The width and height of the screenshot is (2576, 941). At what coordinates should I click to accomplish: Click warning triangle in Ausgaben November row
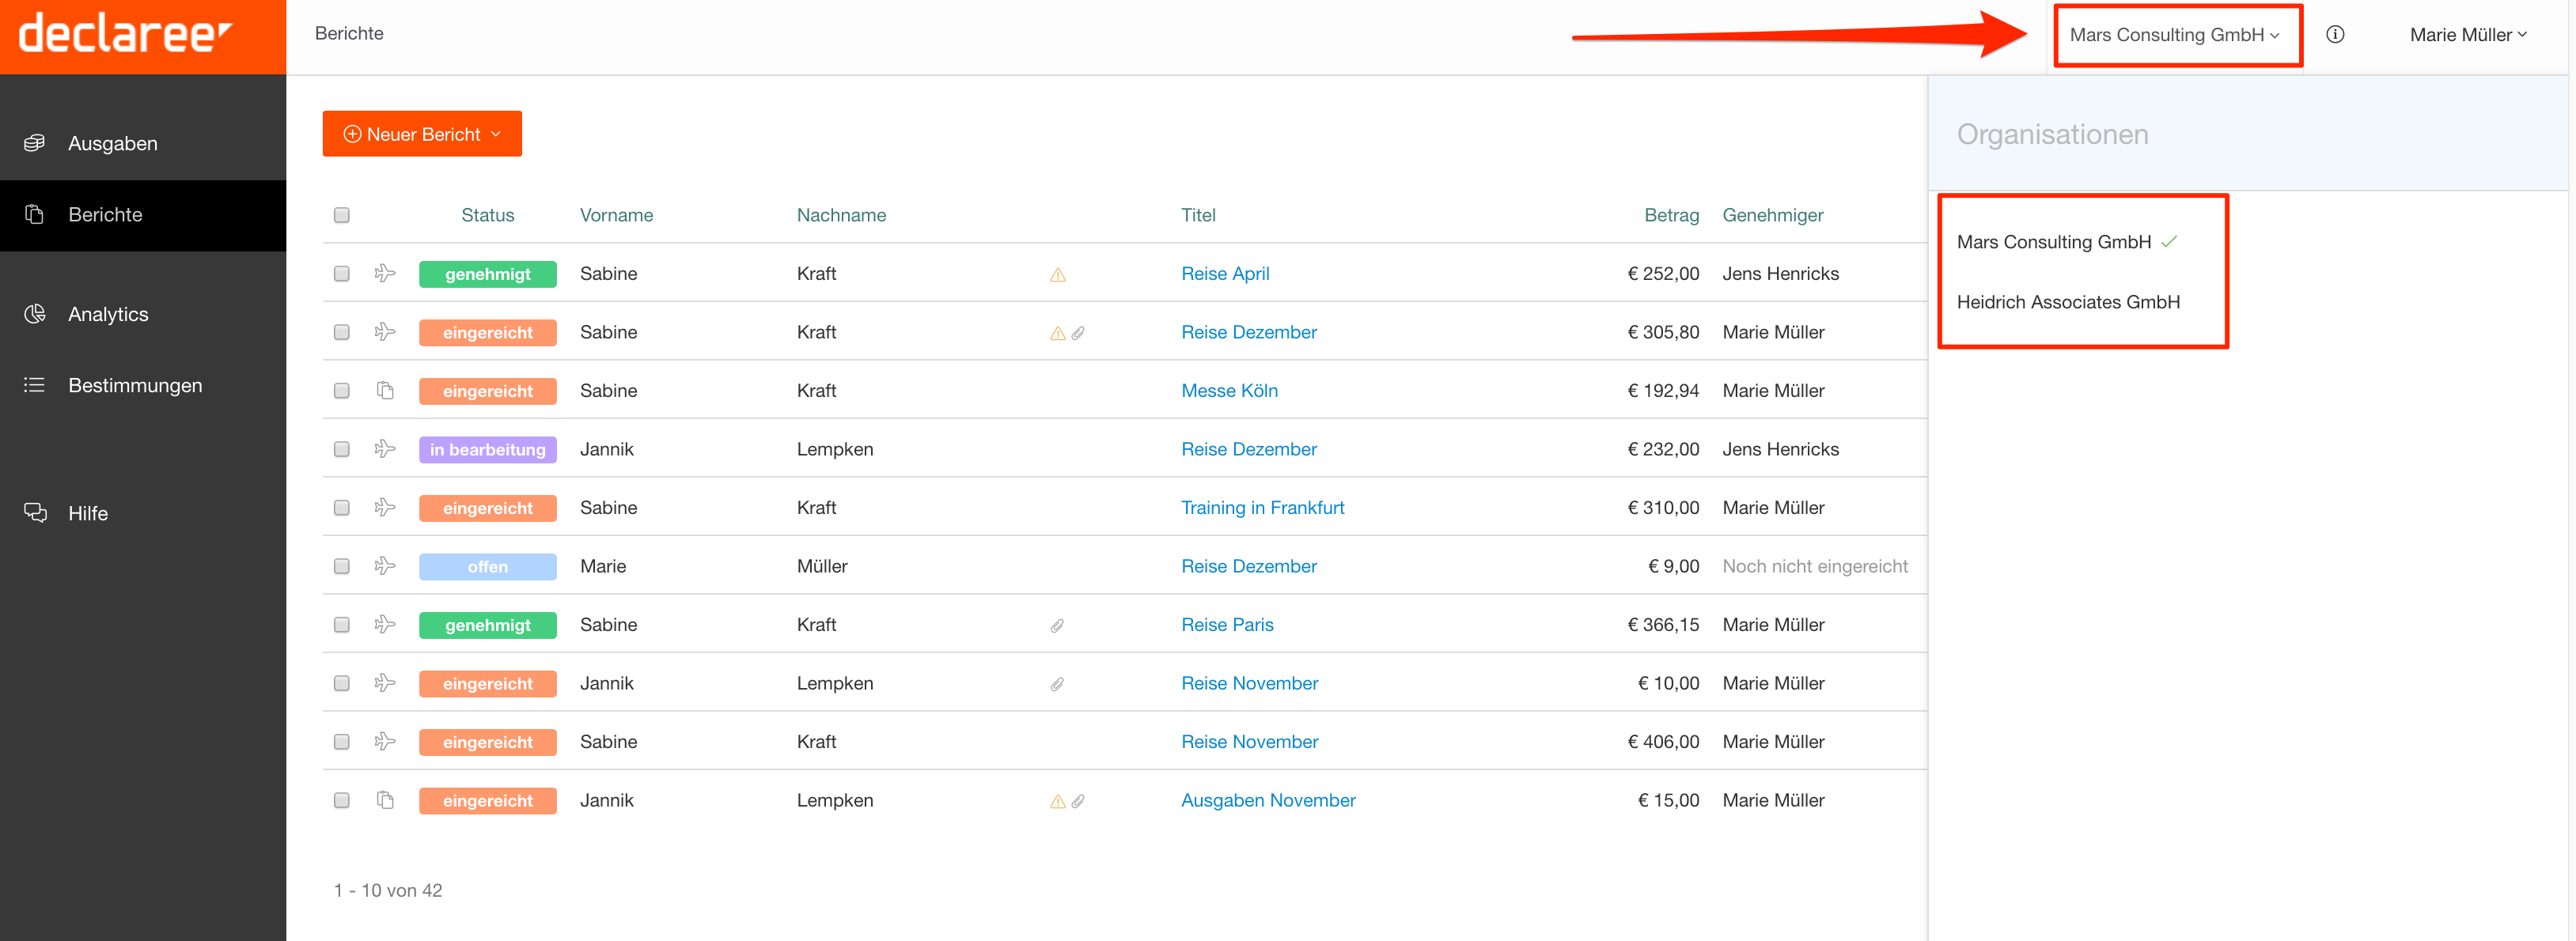(x=1057, y=801)
